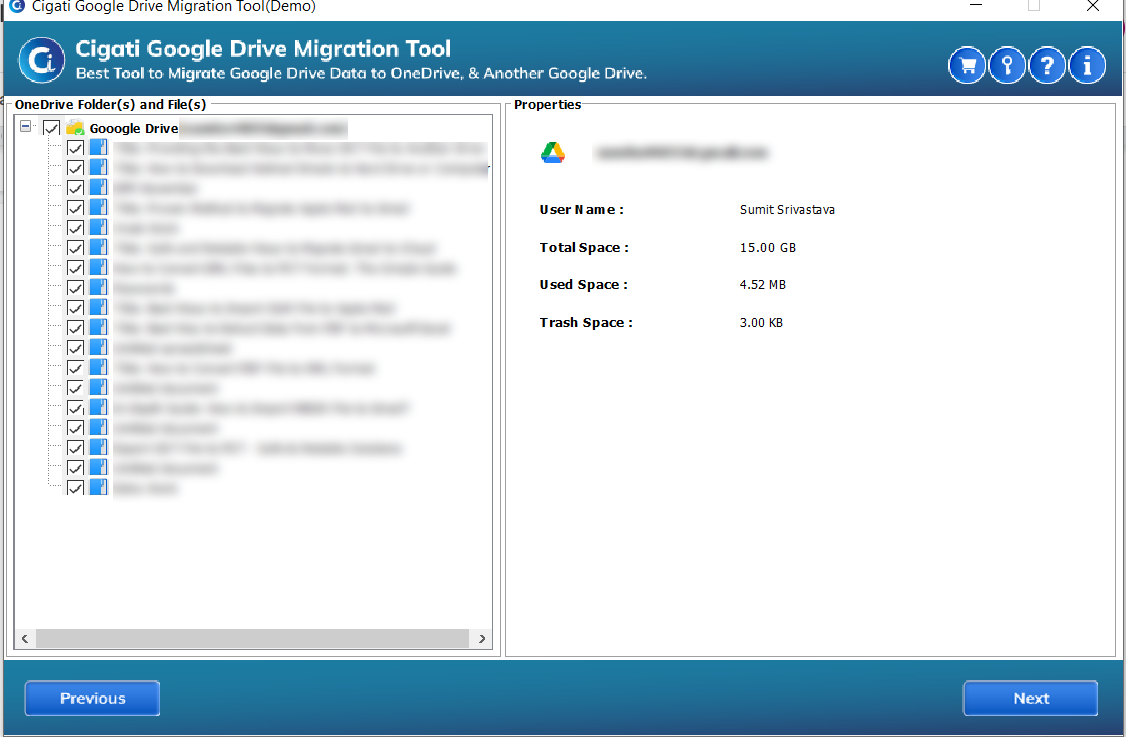
Task: Show the About info icon
Action: pos(1087,65)
